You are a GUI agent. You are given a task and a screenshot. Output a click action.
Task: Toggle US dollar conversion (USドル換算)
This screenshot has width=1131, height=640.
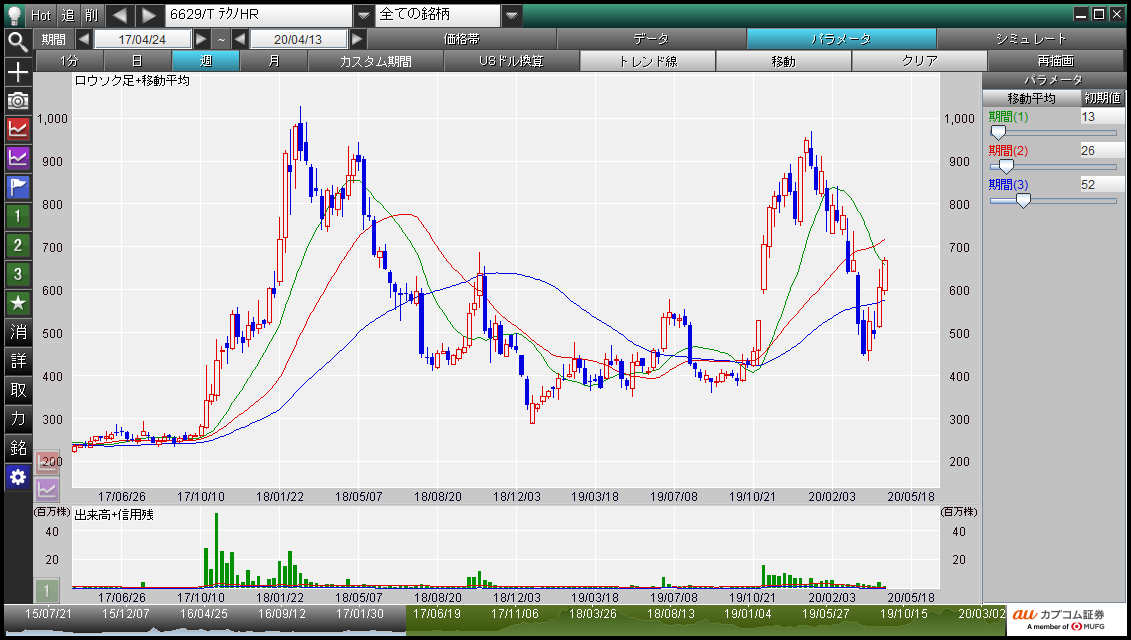point(511,61)
